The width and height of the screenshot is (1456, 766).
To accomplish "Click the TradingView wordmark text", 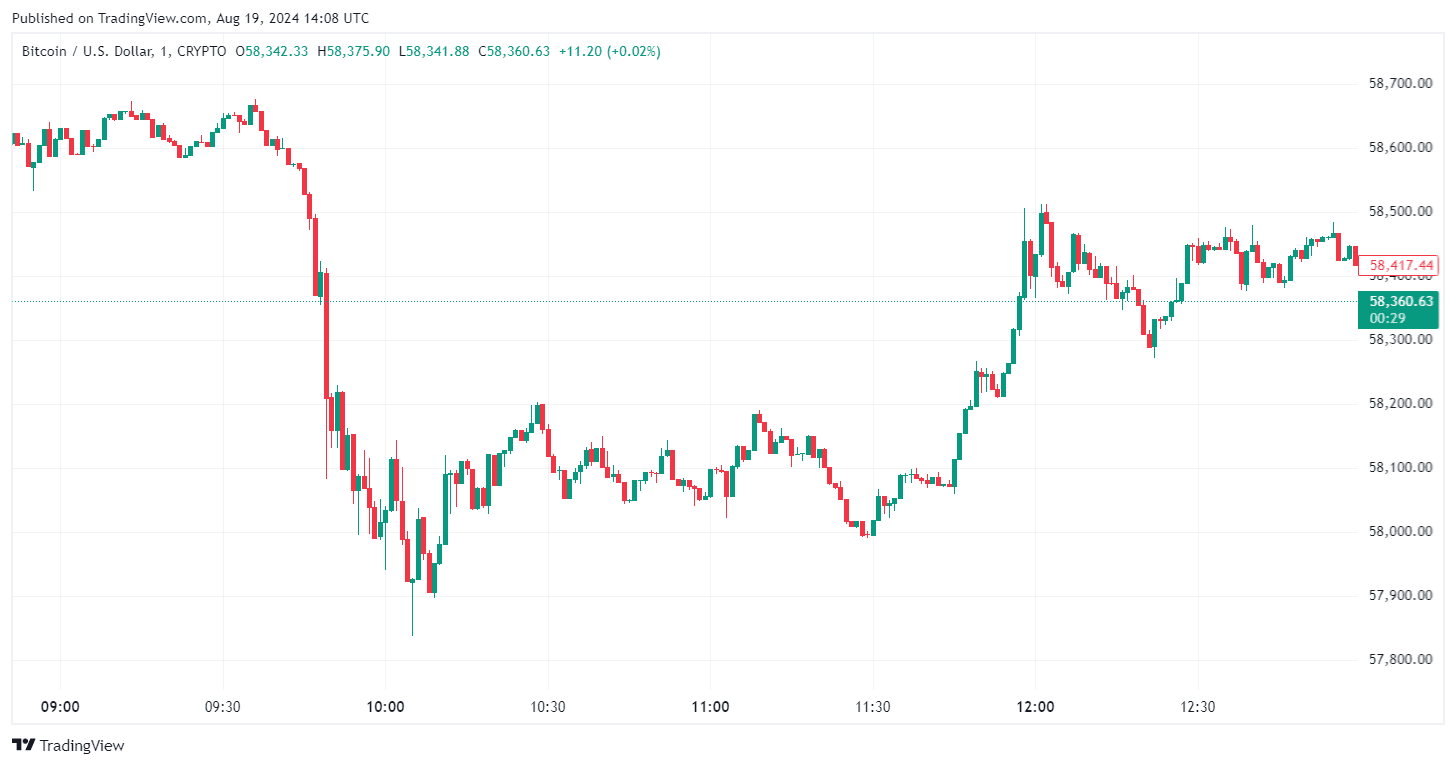I will [82, 745].
